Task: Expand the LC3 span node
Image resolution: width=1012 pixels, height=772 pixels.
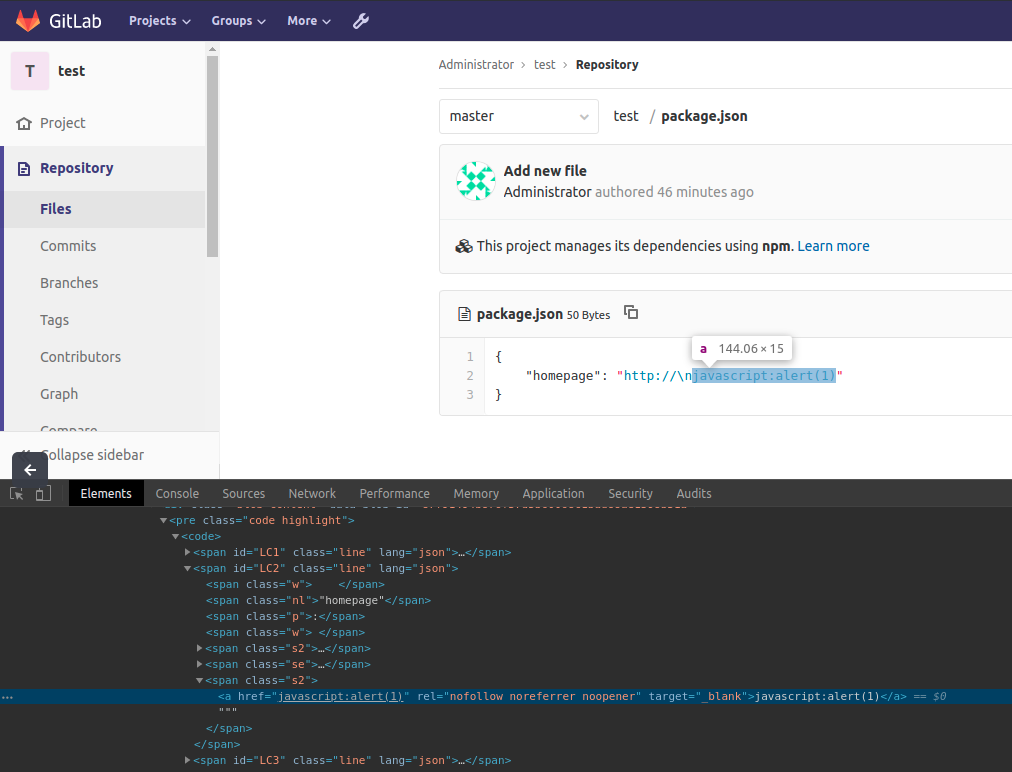Action: [x=188, y=760]
